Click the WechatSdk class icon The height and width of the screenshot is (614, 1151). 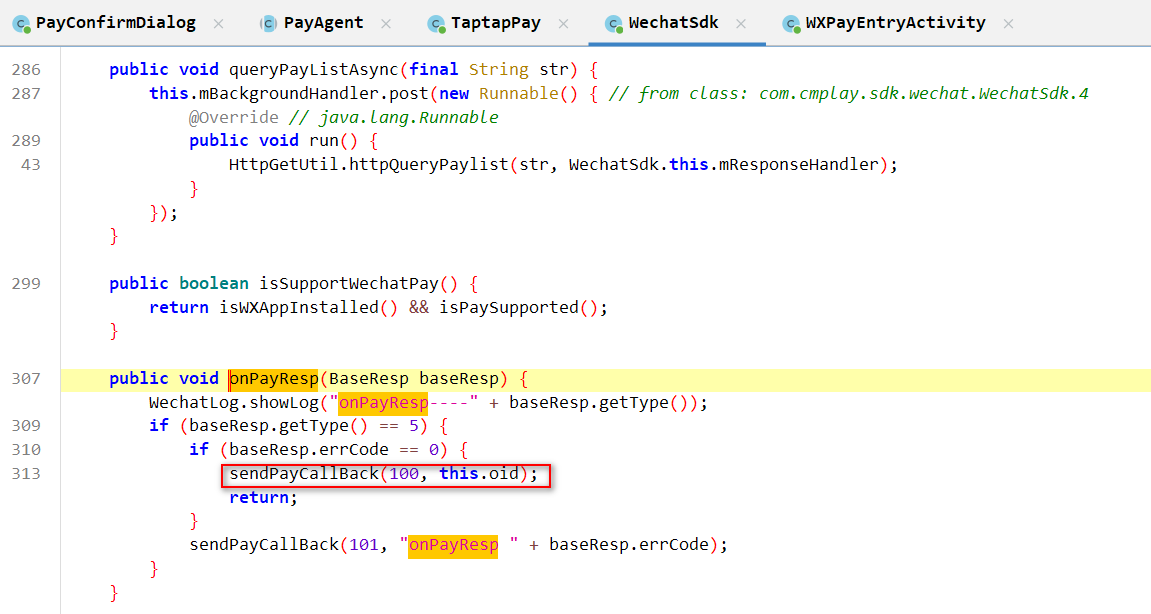613,23
